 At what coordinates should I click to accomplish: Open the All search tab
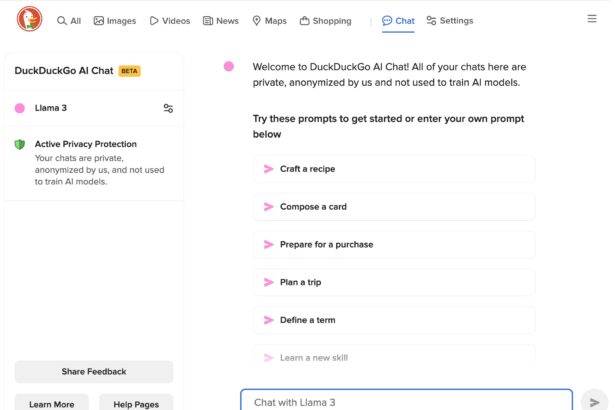coord(69,21)
